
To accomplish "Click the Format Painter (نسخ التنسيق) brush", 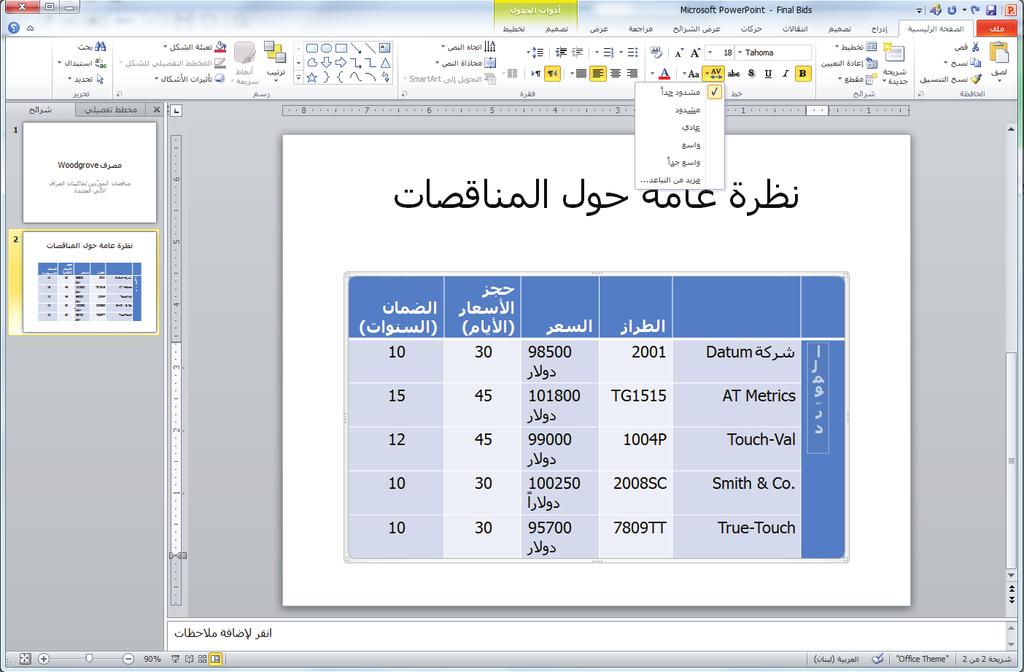I will (x=976, y=79).
